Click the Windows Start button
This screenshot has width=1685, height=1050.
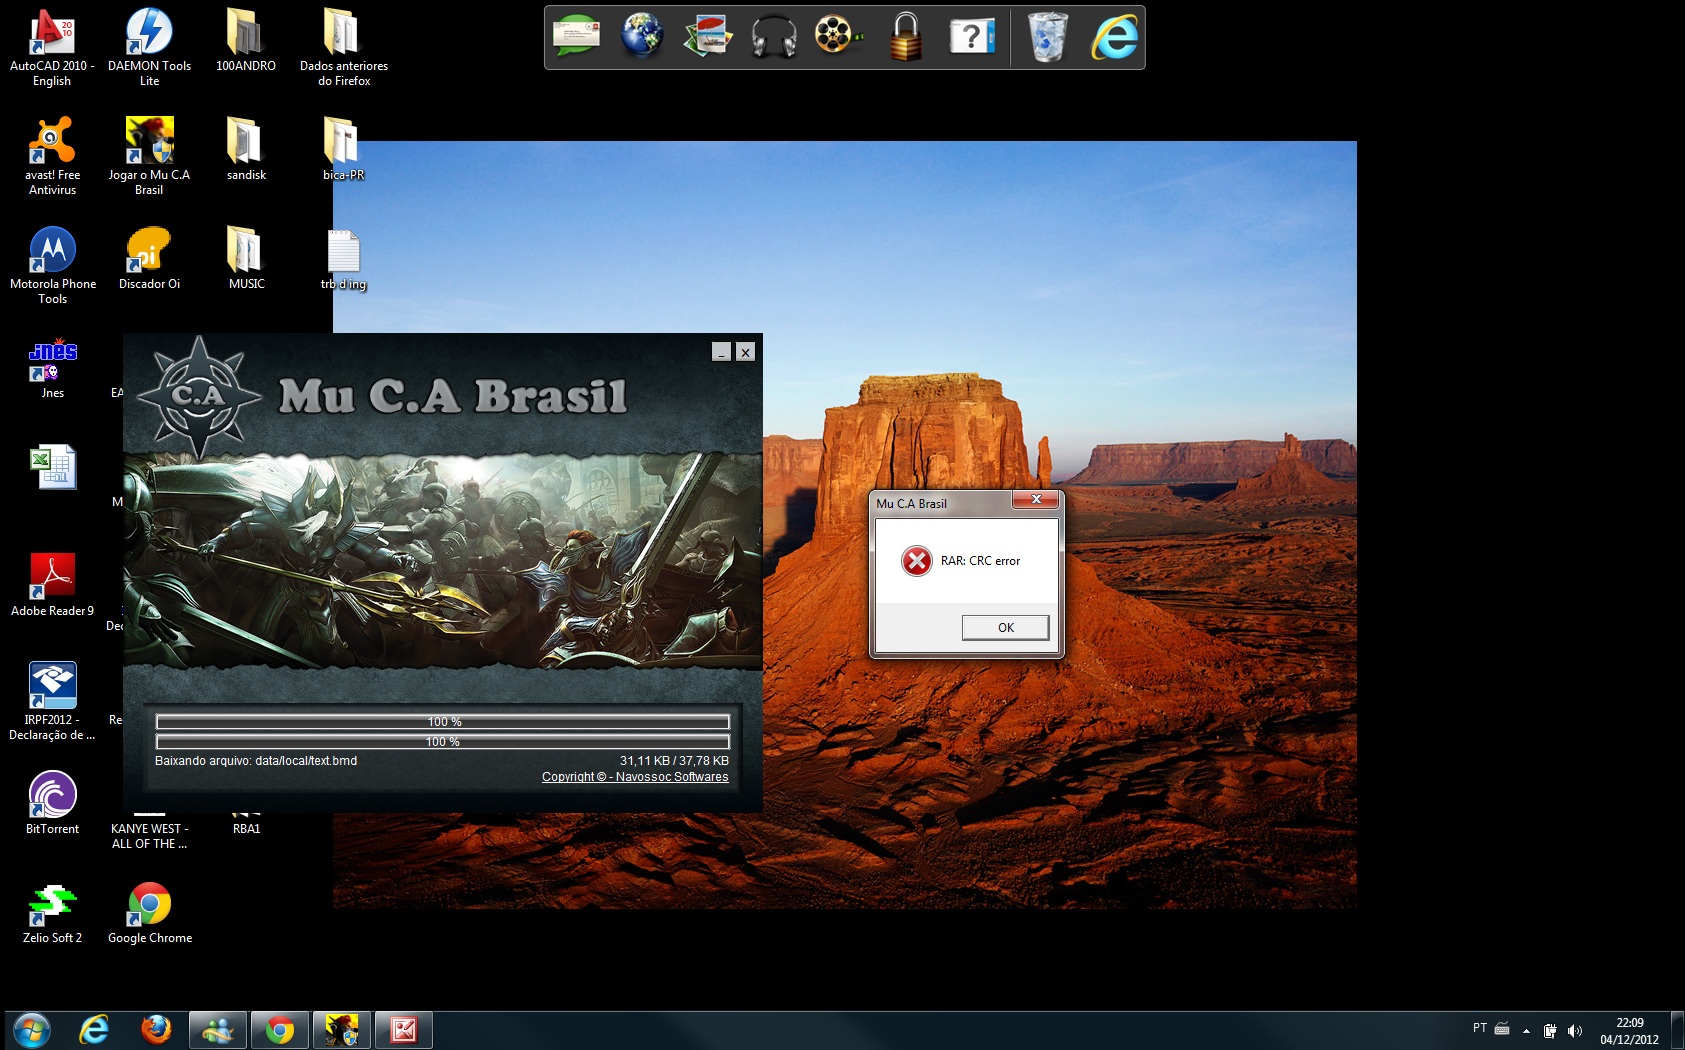[31, 1029]
